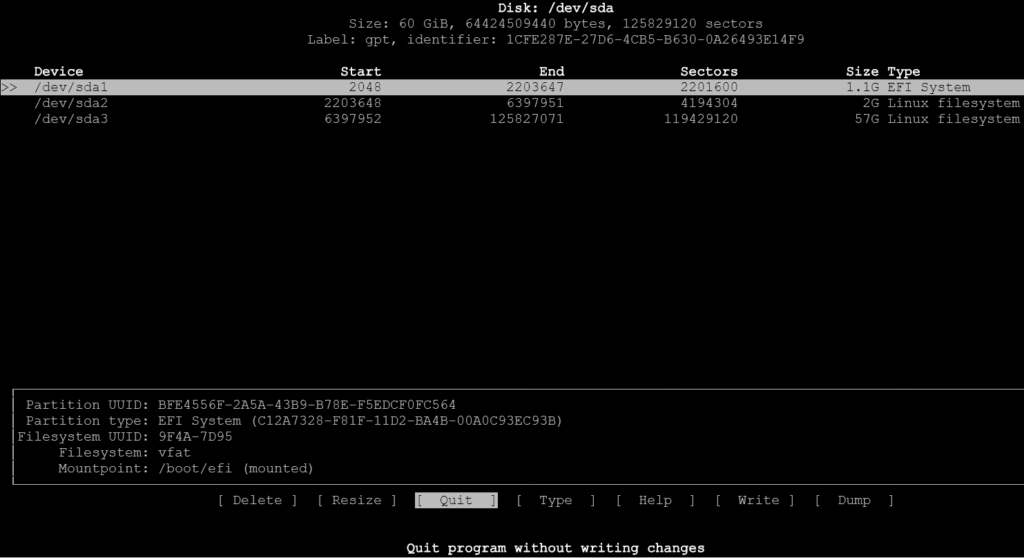Select the /dev/sda3 partition row
Screen dimensions: 1024x558
[512, 119]
